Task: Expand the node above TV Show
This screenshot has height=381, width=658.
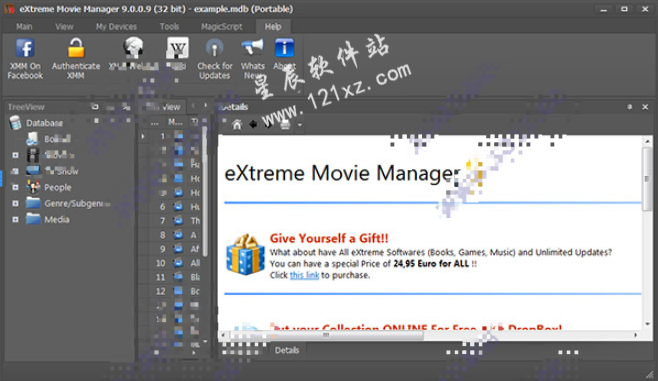Action: tap(15, 155)
